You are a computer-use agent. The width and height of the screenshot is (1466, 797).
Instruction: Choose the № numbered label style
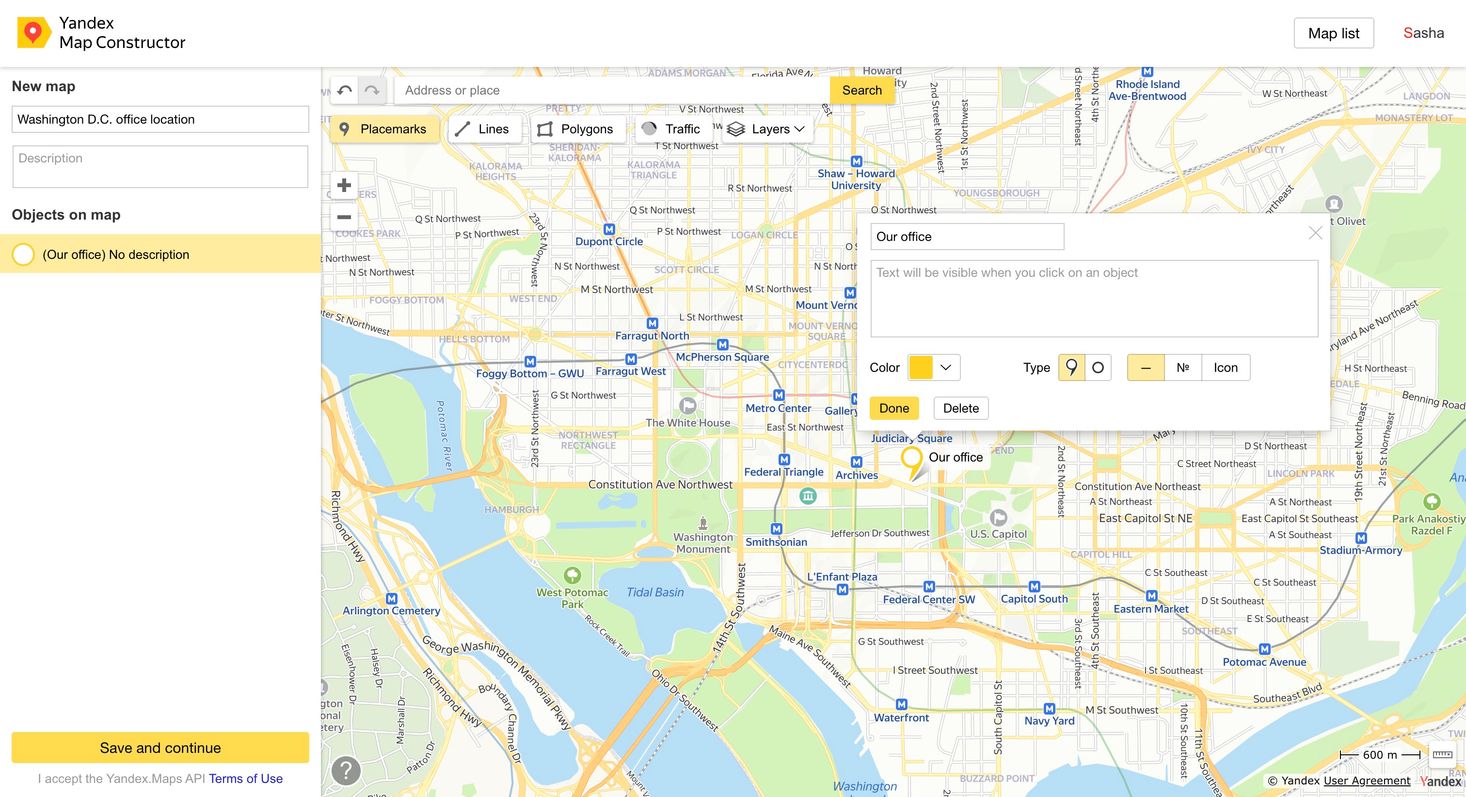point(1183,367)
